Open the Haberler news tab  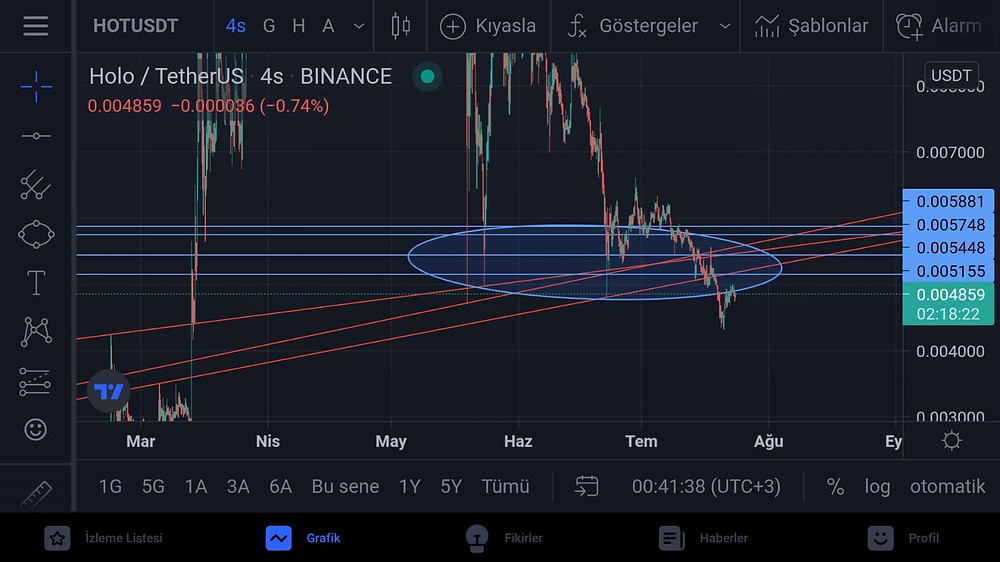click(703, 538)
